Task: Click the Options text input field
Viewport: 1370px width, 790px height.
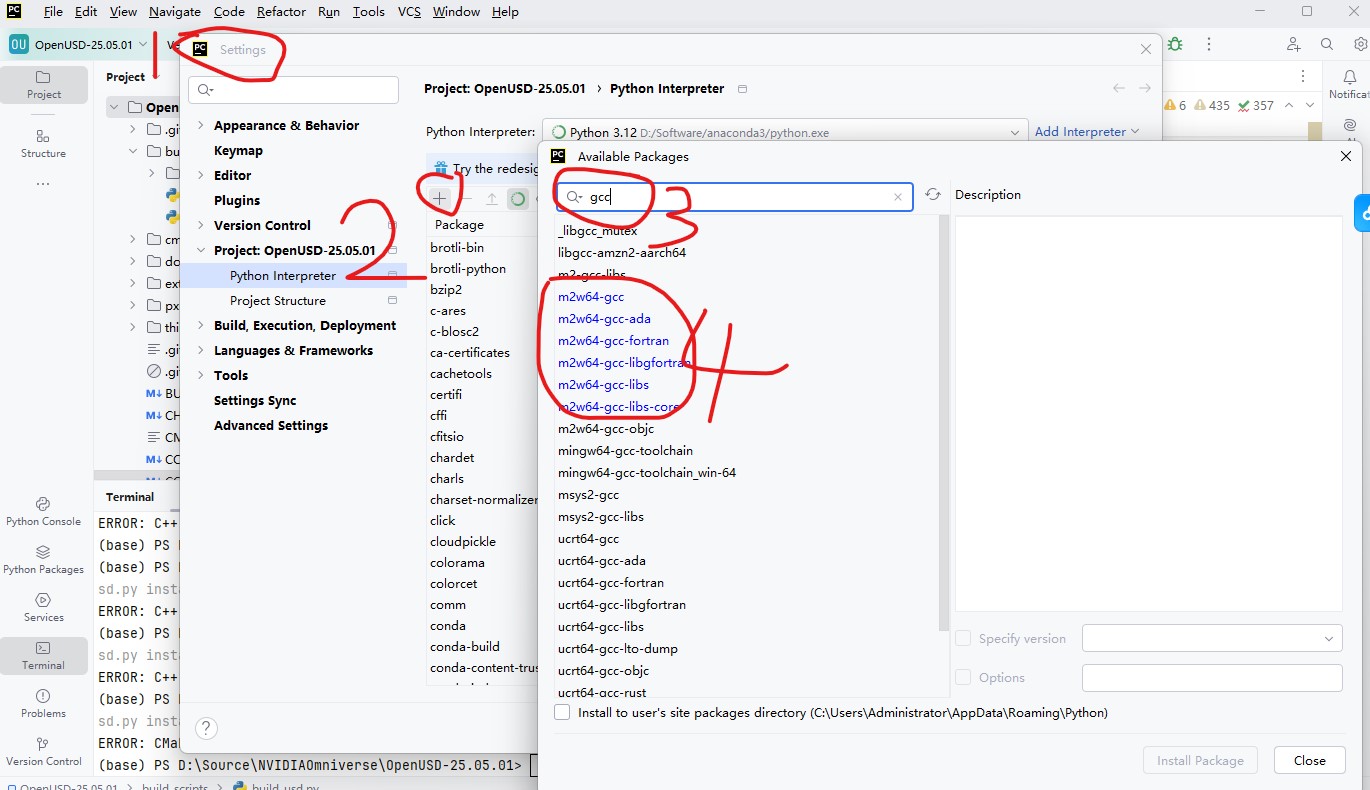Action: (1212, 677)
